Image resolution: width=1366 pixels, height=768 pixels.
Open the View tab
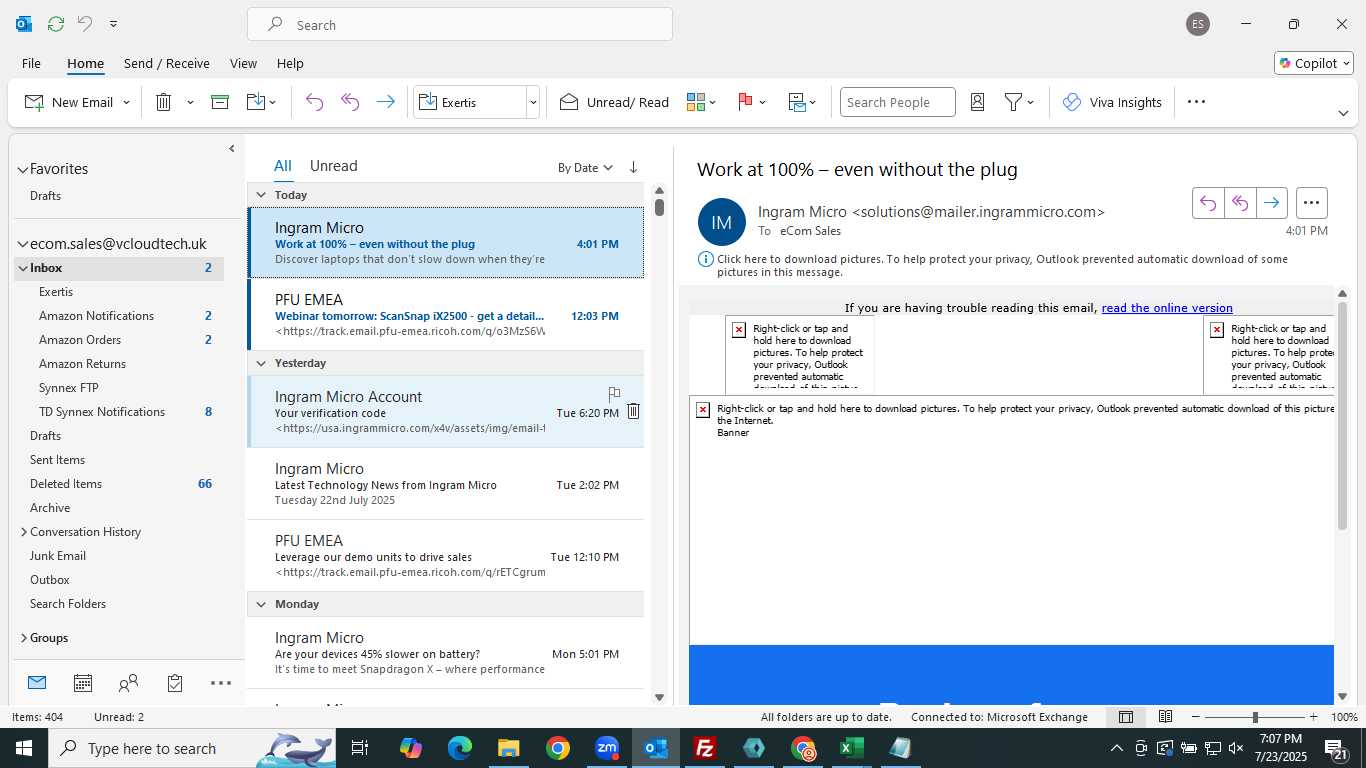(x=243, y=63)
